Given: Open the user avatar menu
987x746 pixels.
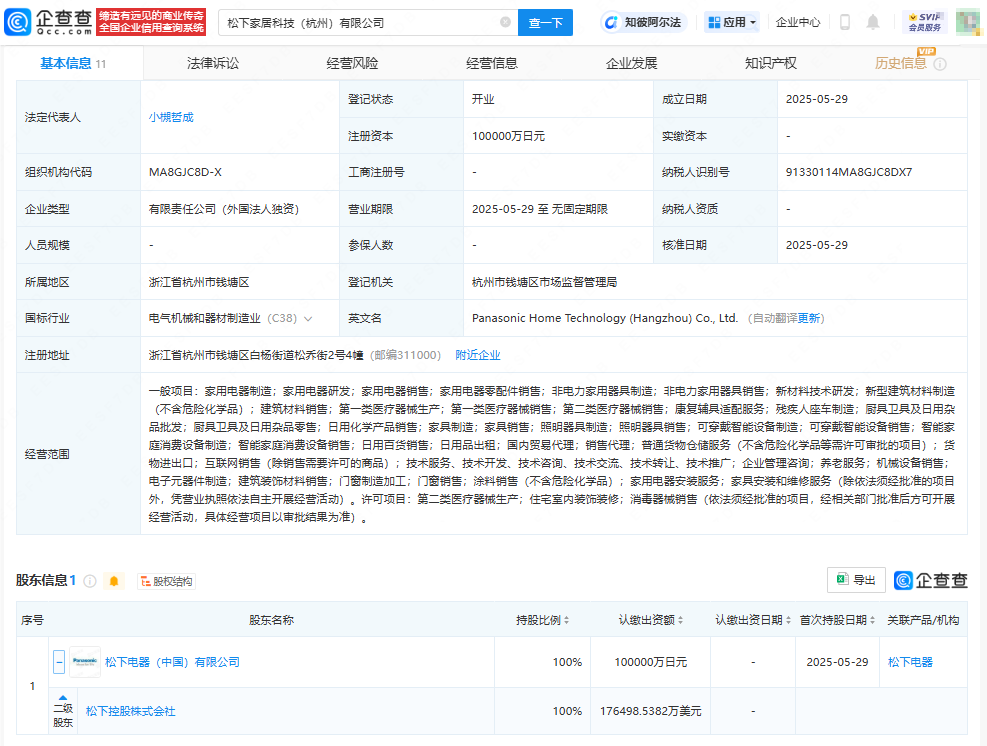Looking at the screenshot, I should click(967, 22).
